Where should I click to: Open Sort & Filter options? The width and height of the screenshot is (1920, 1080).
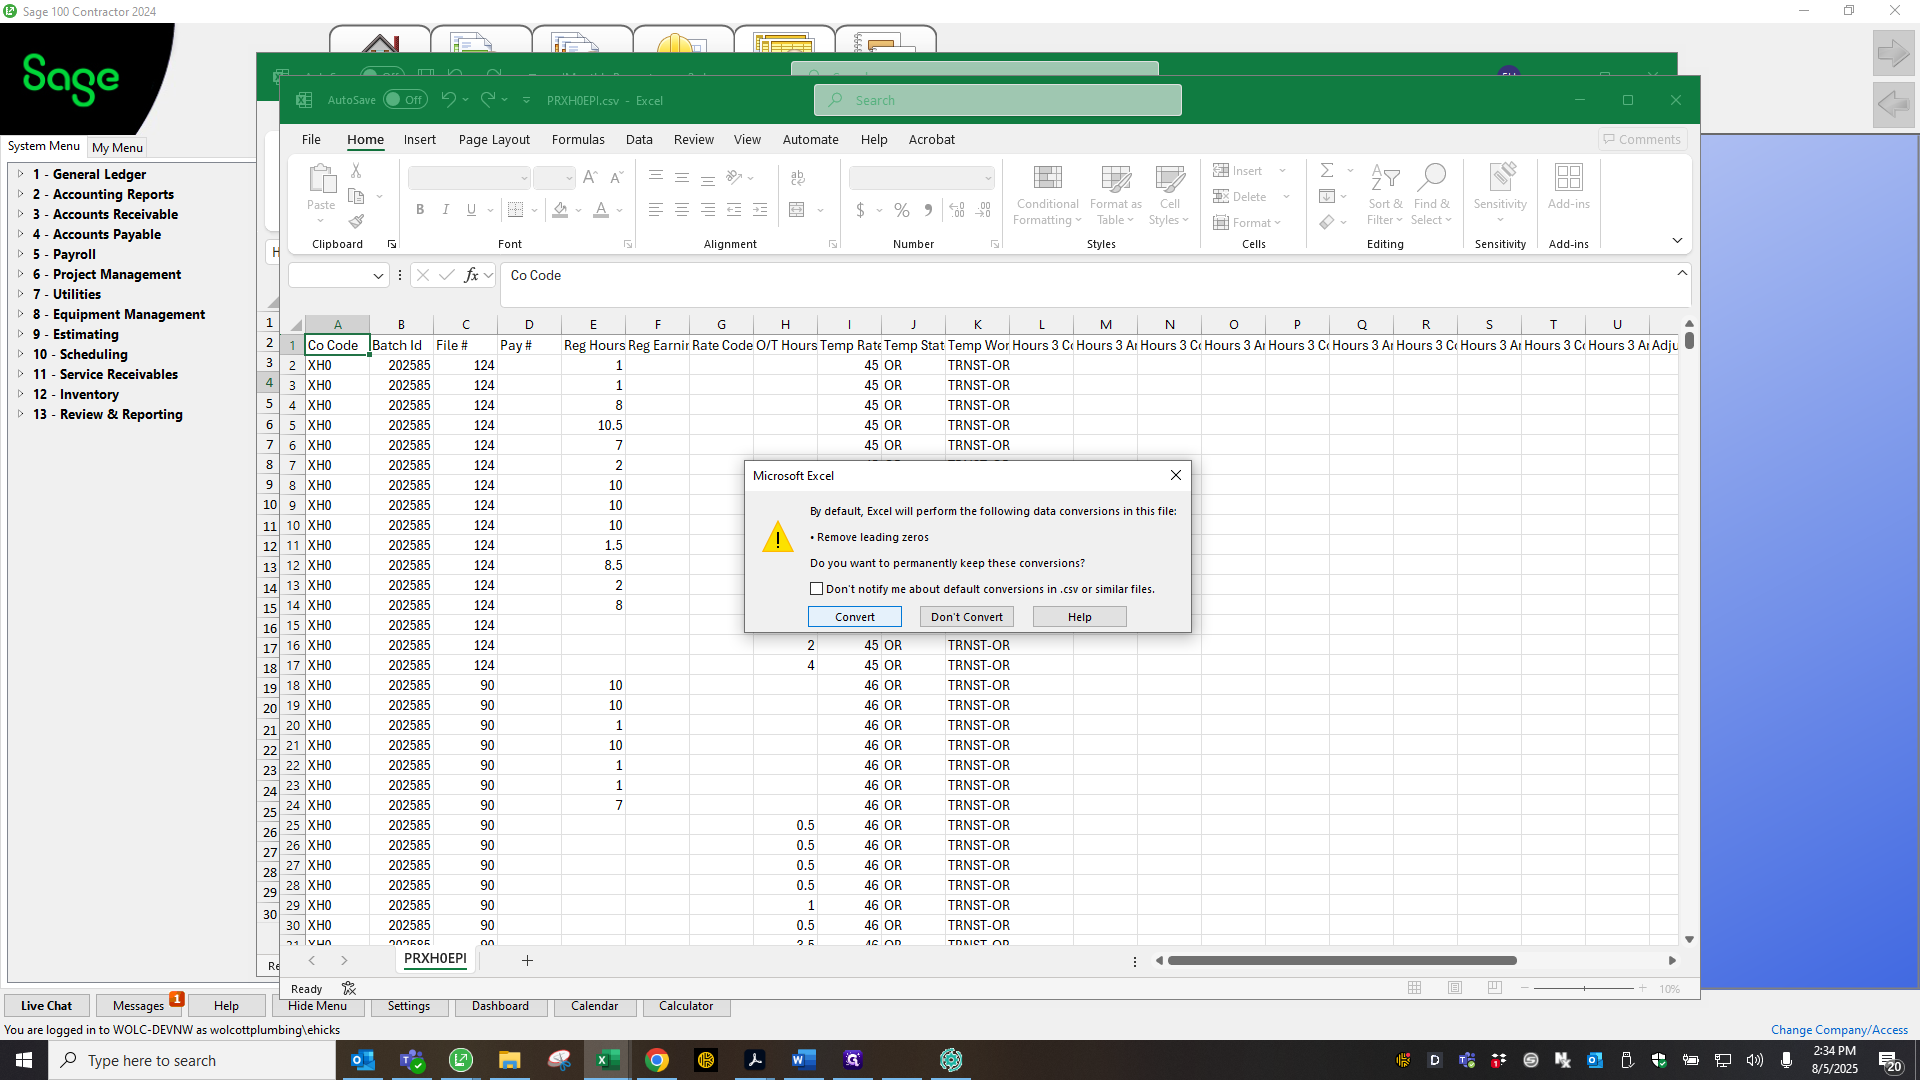(x=1385, y=195)
